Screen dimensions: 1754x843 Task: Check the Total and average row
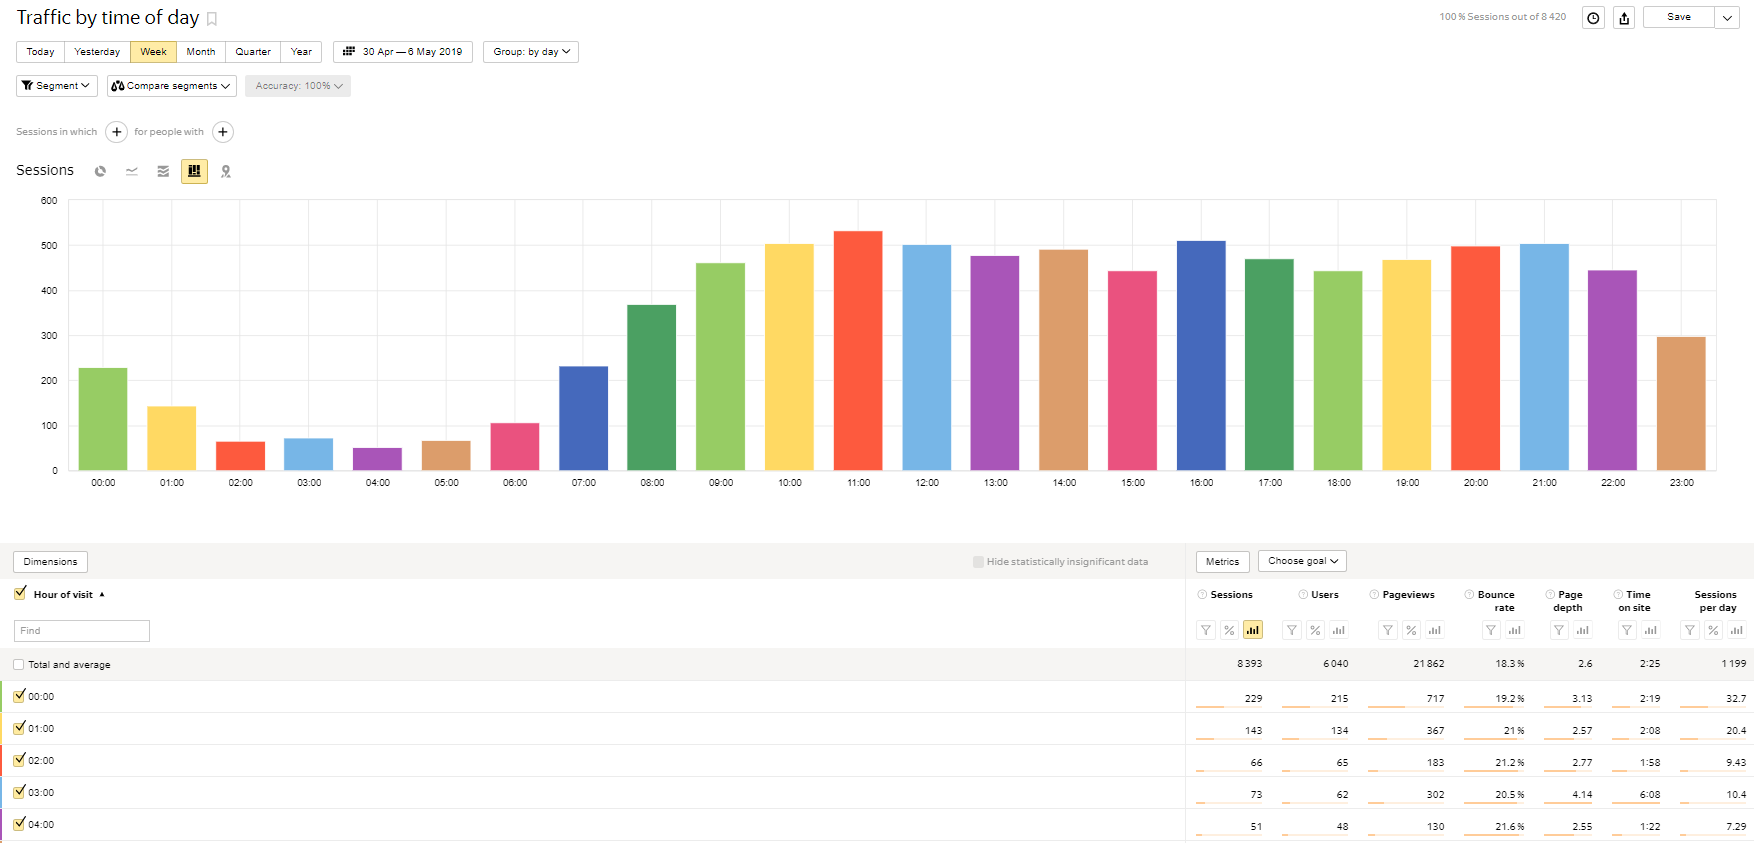[x=19, y=665]
